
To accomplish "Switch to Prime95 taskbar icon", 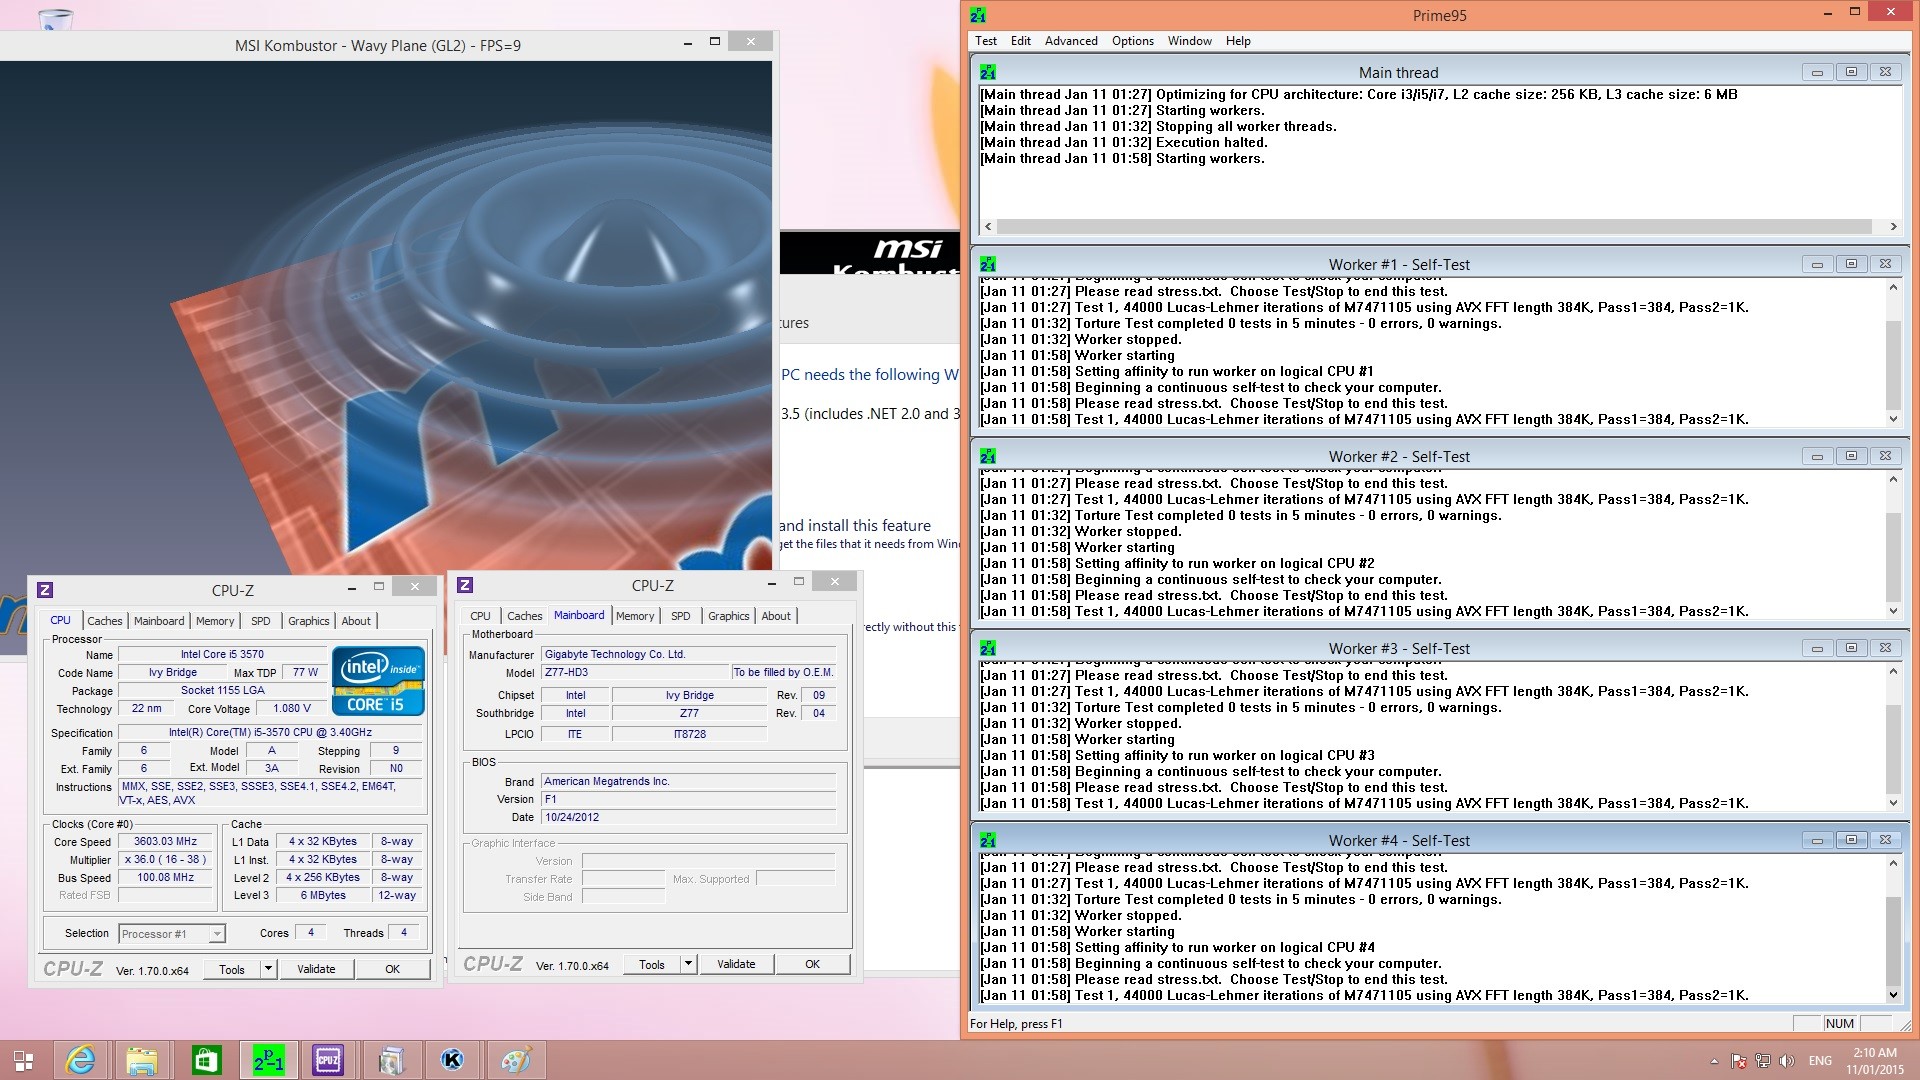I will (x=267, y=1061).
